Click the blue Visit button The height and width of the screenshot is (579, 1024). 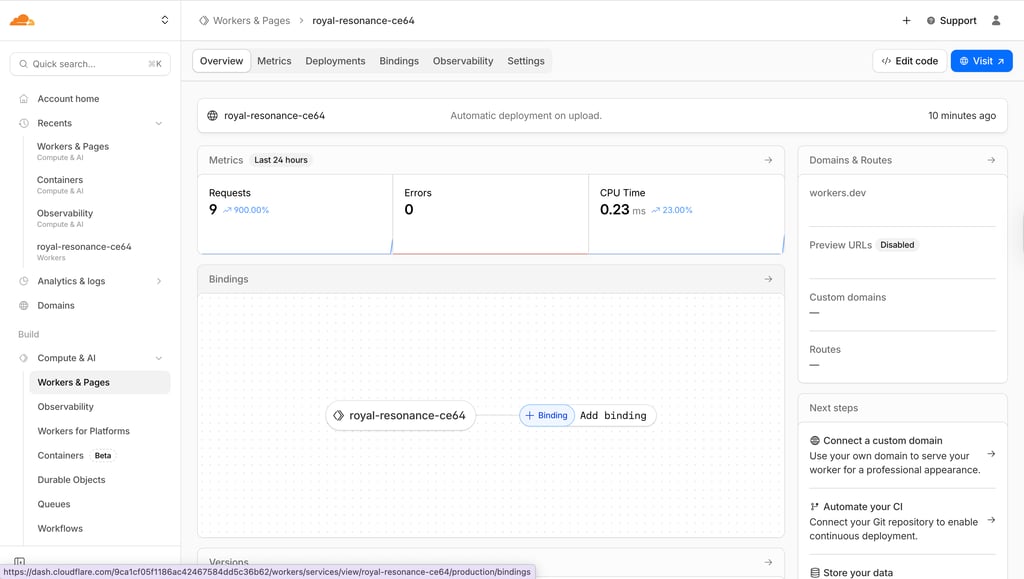coord(982,61)
